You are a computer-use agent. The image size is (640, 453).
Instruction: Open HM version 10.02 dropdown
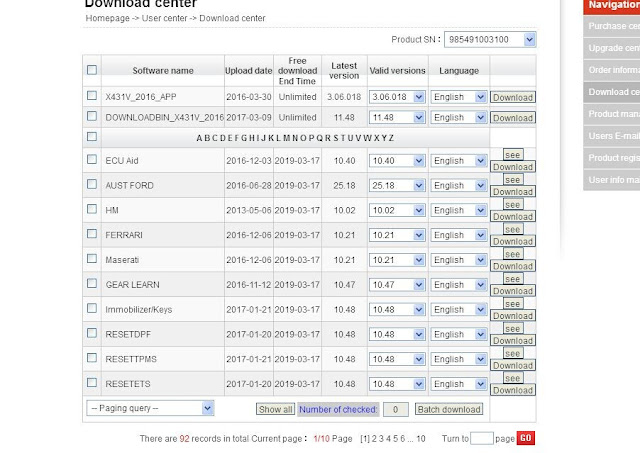click(397, 211)
